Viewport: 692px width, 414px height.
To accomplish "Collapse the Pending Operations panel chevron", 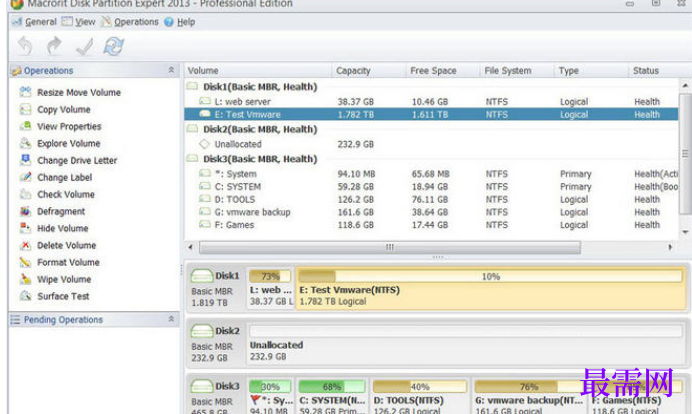I will pyautogui.click(x=171, y=319).
